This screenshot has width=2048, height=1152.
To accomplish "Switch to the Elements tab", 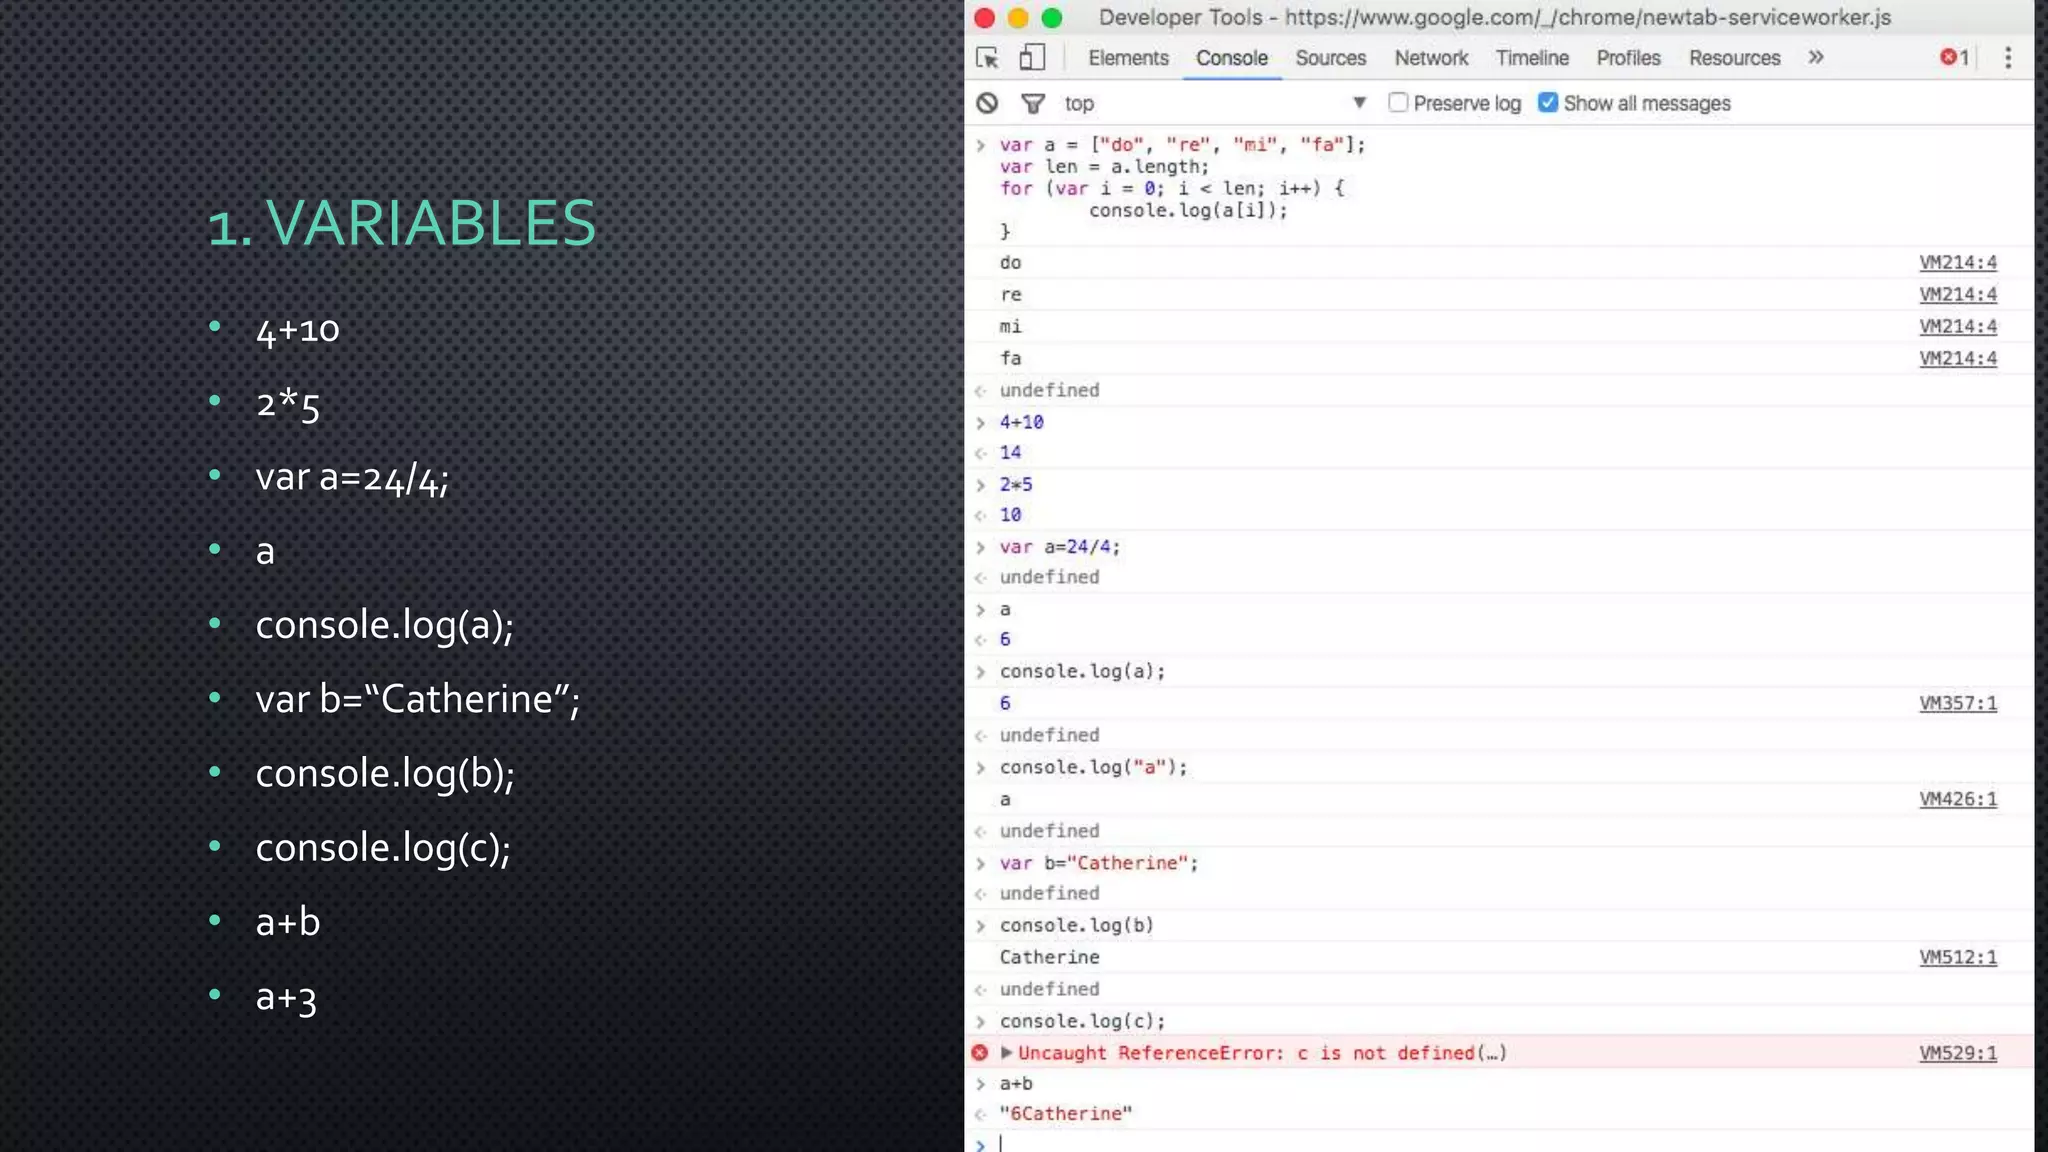I will 1128,58.
